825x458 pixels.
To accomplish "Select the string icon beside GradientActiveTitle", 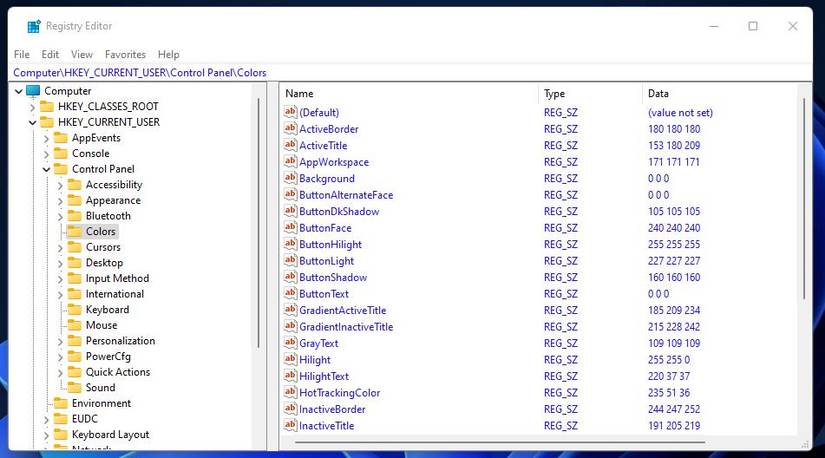I will [290, 310].
